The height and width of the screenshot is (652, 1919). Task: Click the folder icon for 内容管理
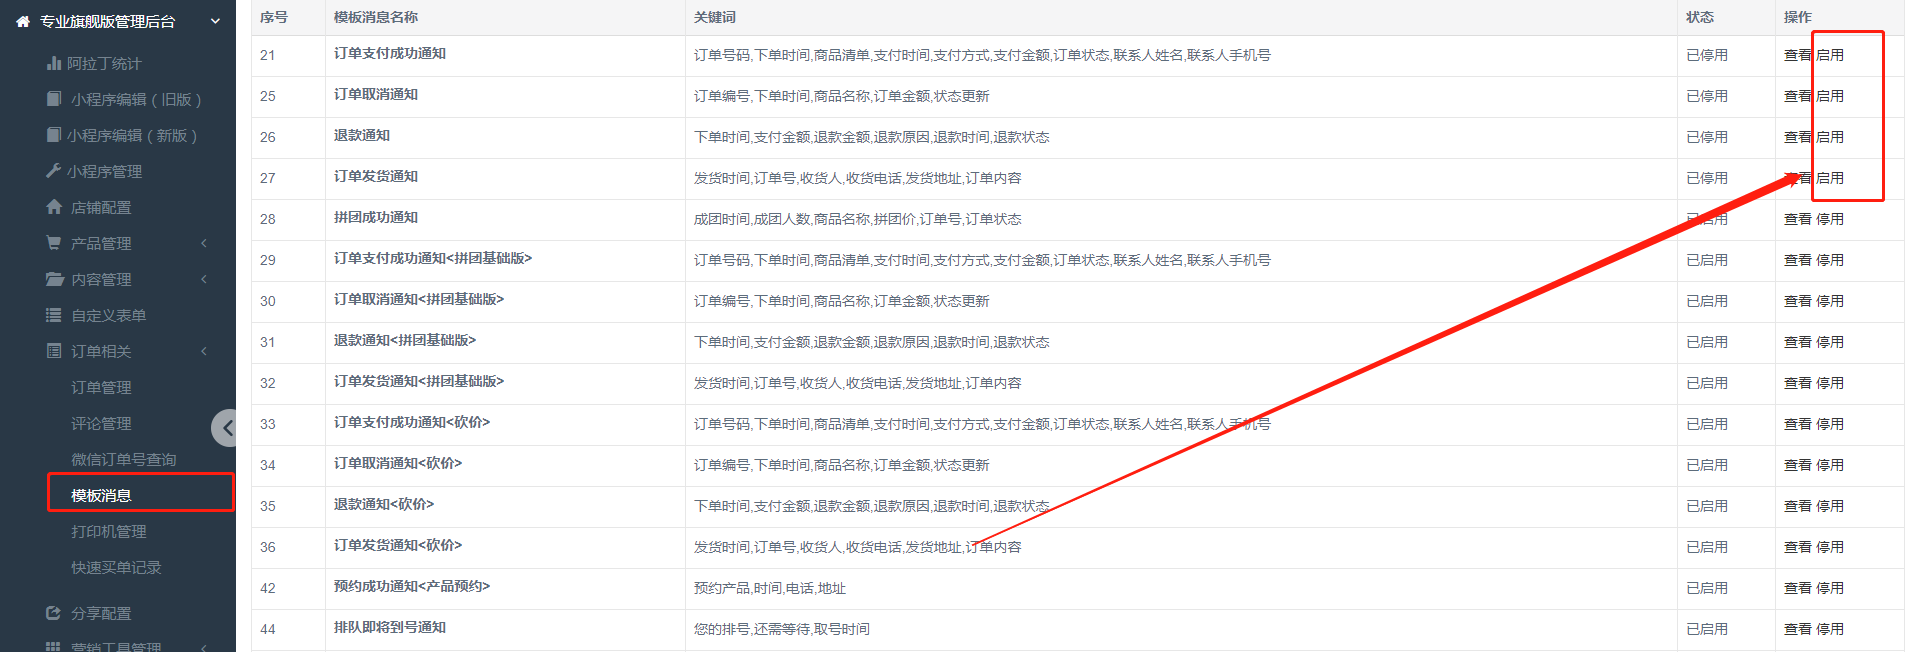(x=54, y=279)
